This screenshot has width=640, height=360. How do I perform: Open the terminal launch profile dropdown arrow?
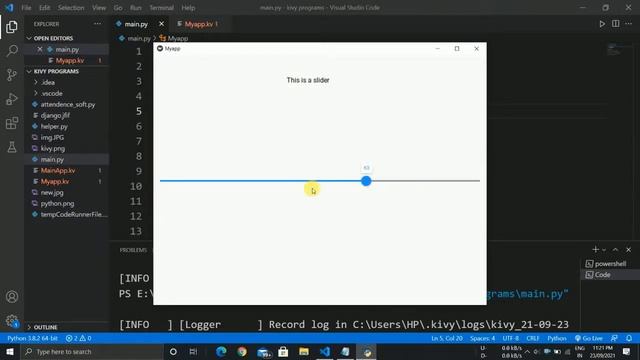pos(604,250)
